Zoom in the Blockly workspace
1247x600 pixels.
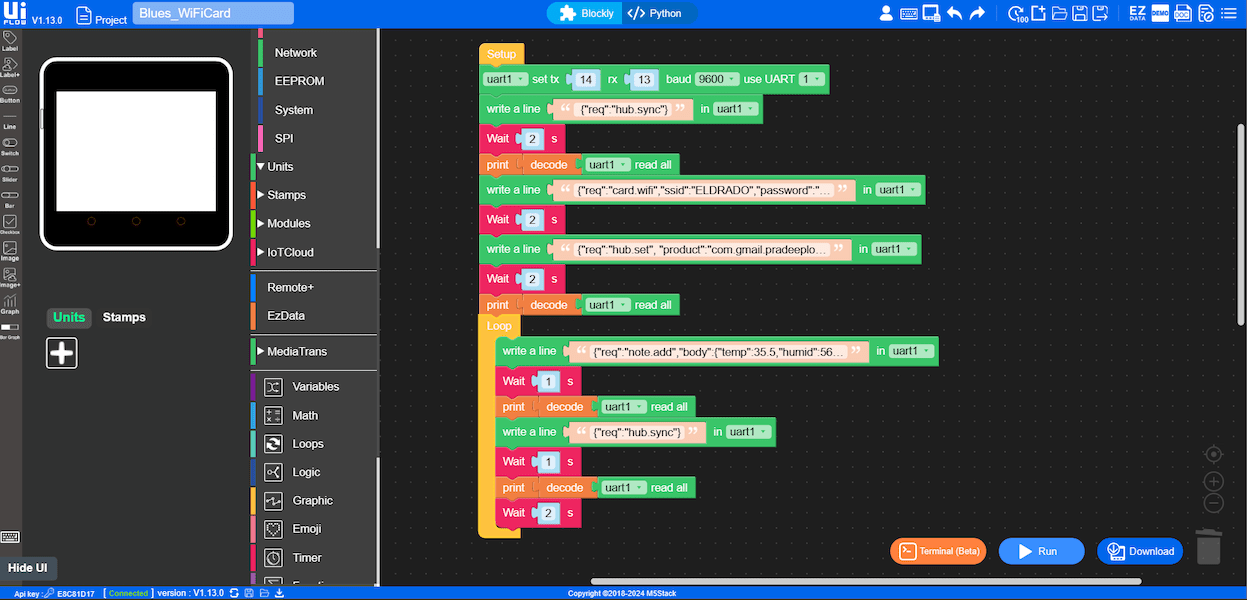click(1213, 482)
